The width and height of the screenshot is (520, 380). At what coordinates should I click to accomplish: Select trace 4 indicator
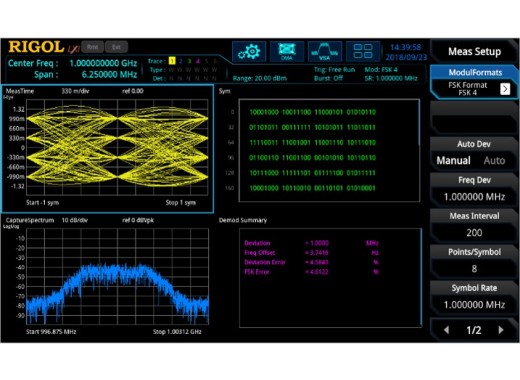tap(198, 61)
